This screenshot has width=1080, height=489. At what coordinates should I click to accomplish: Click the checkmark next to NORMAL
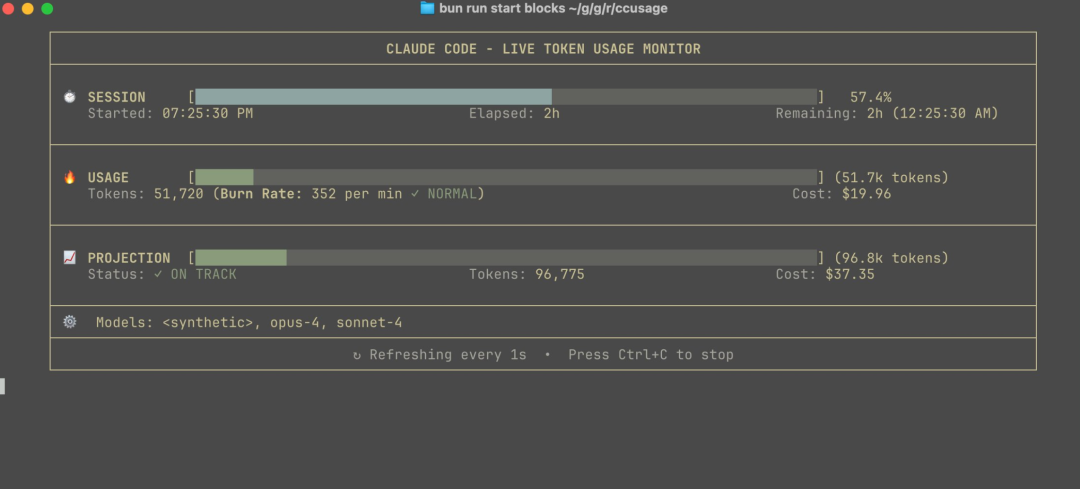[415, 194]
